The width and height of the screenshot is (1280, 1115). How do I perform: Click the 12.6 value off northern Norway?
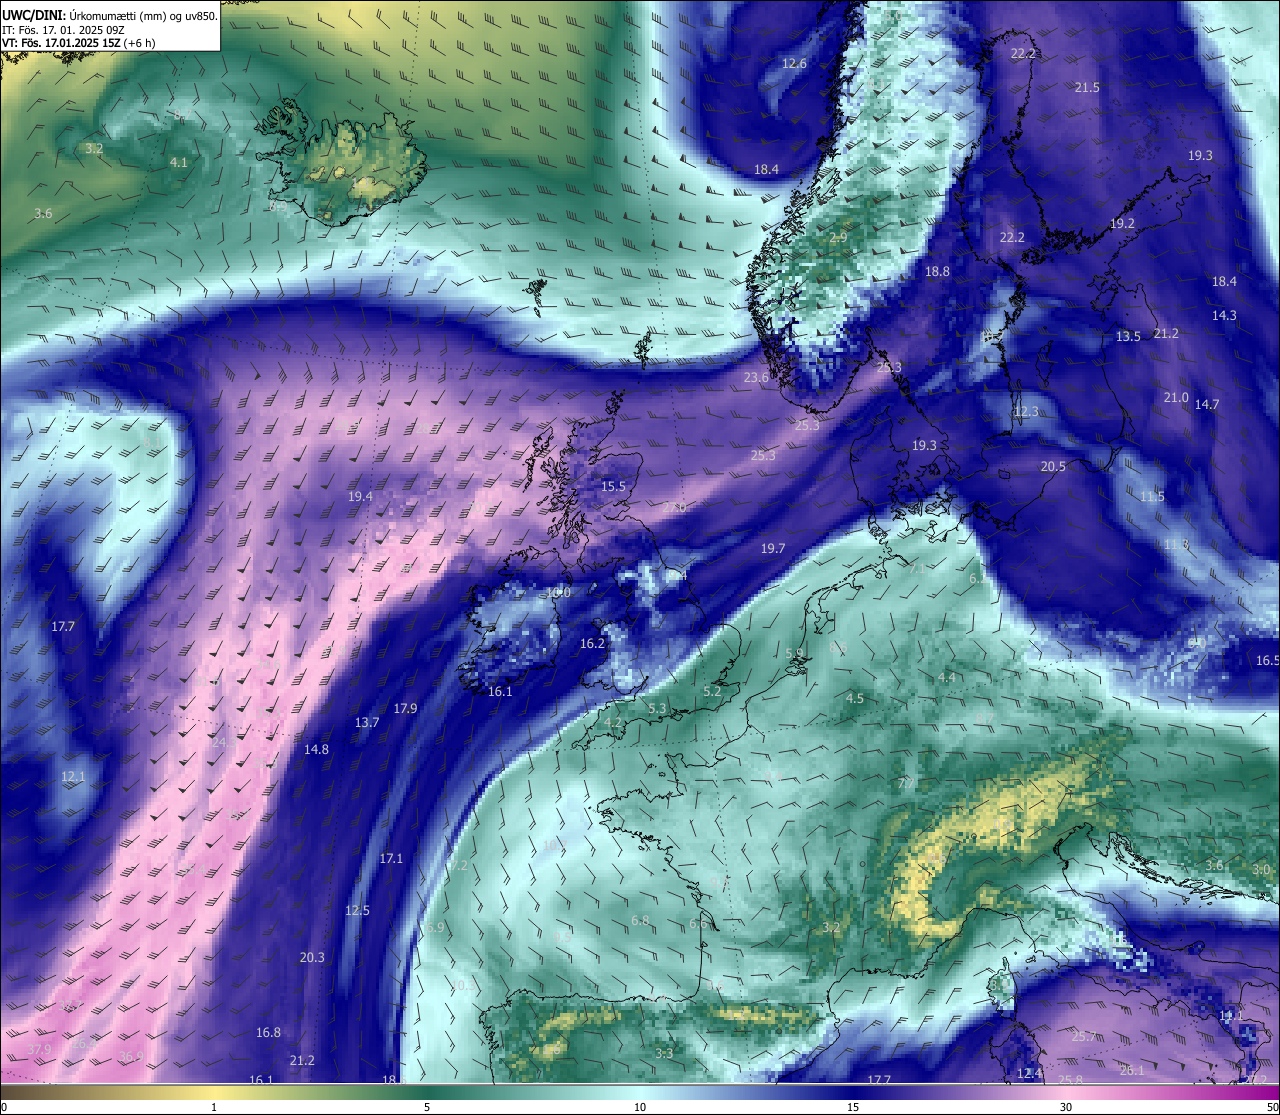[794, 63]
